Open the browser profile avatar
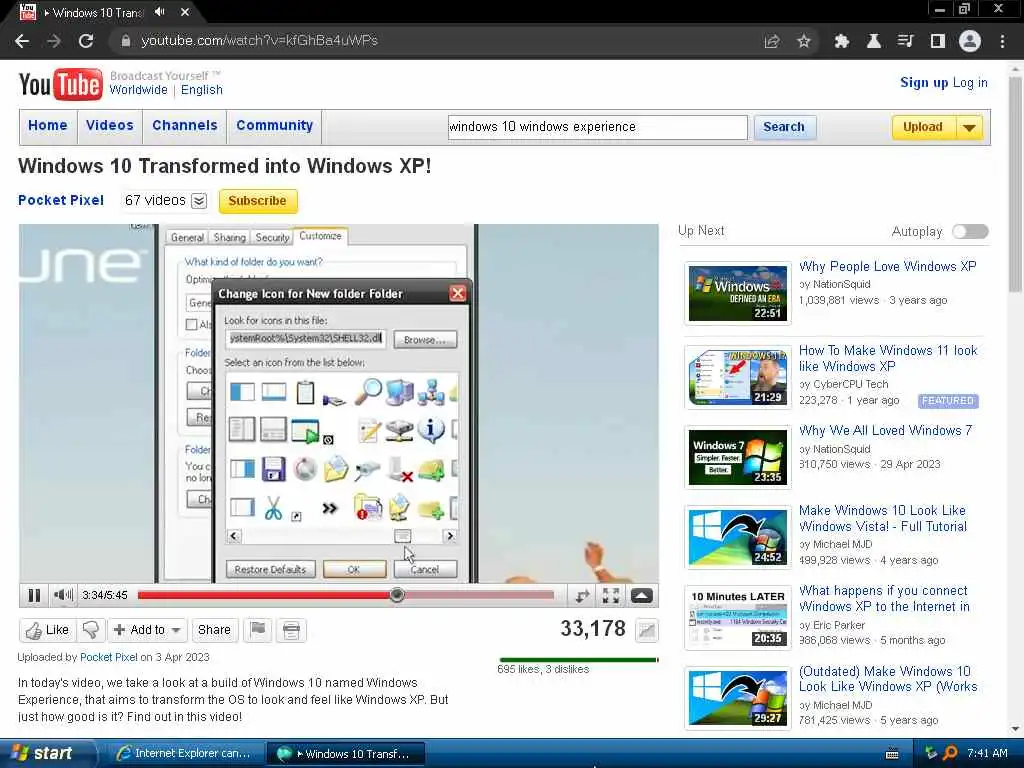The width and height of the screenshot is (1024, 768). tap(970, 41)
